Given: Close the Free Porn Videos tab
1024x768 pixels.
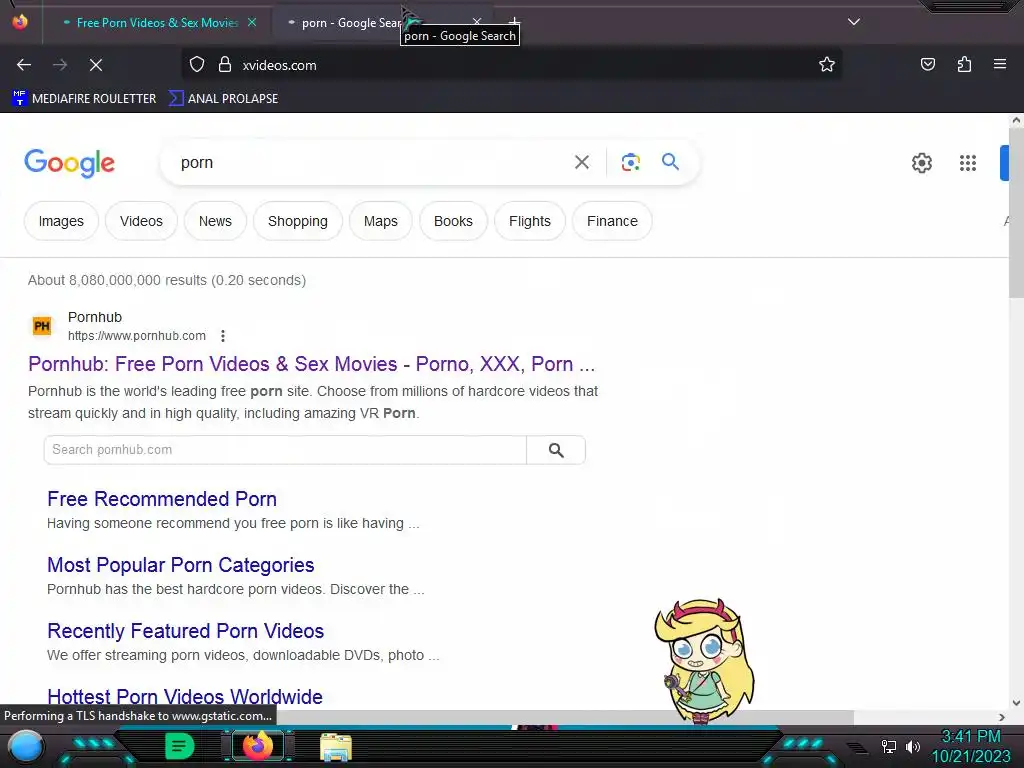Looking at the screenshot, I should click(252, 22).
